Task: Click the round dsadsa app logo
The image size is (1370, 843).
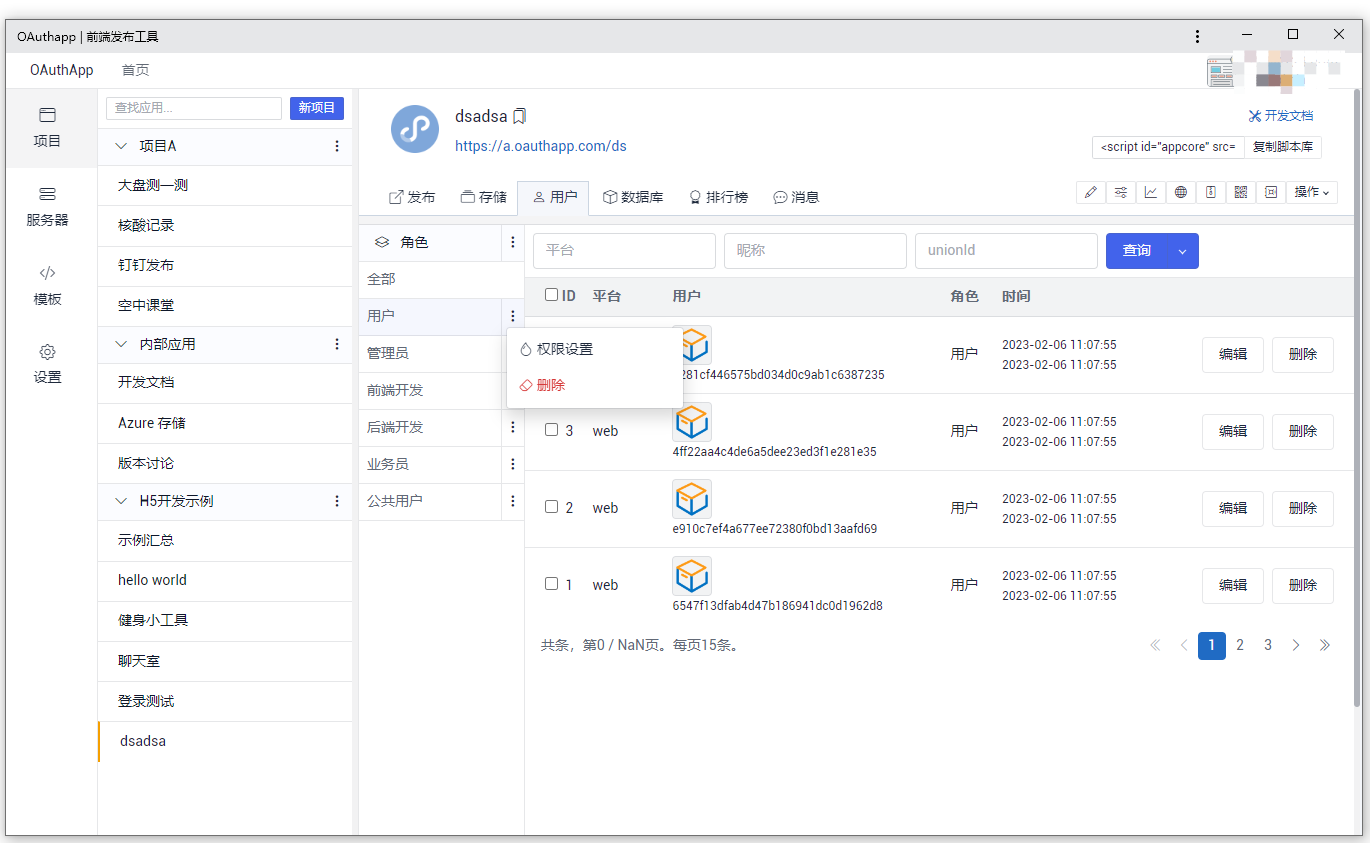Action: tap(415, 129)
